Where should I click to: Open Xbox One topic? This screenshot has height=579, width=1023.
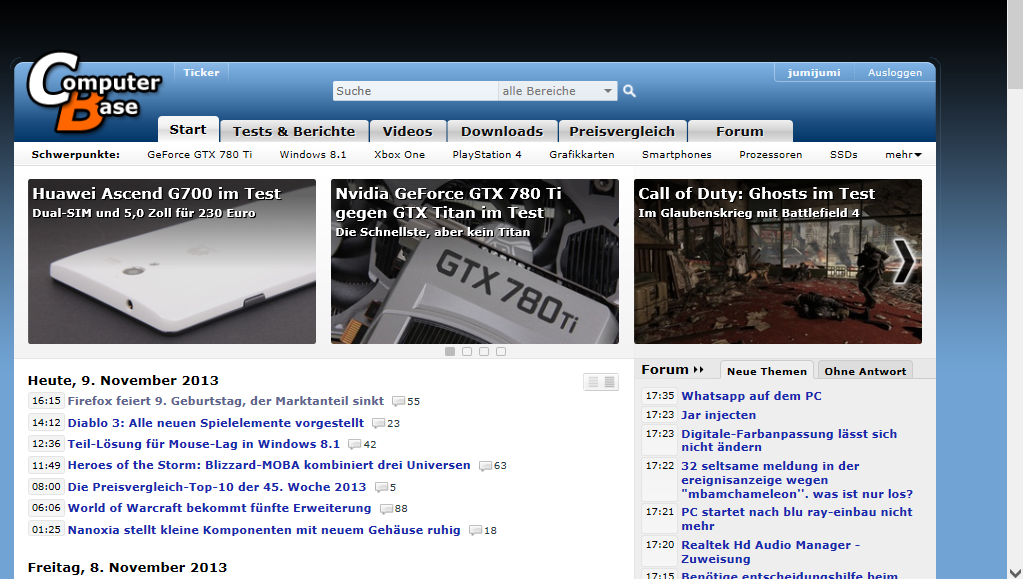tap(399, 155)
